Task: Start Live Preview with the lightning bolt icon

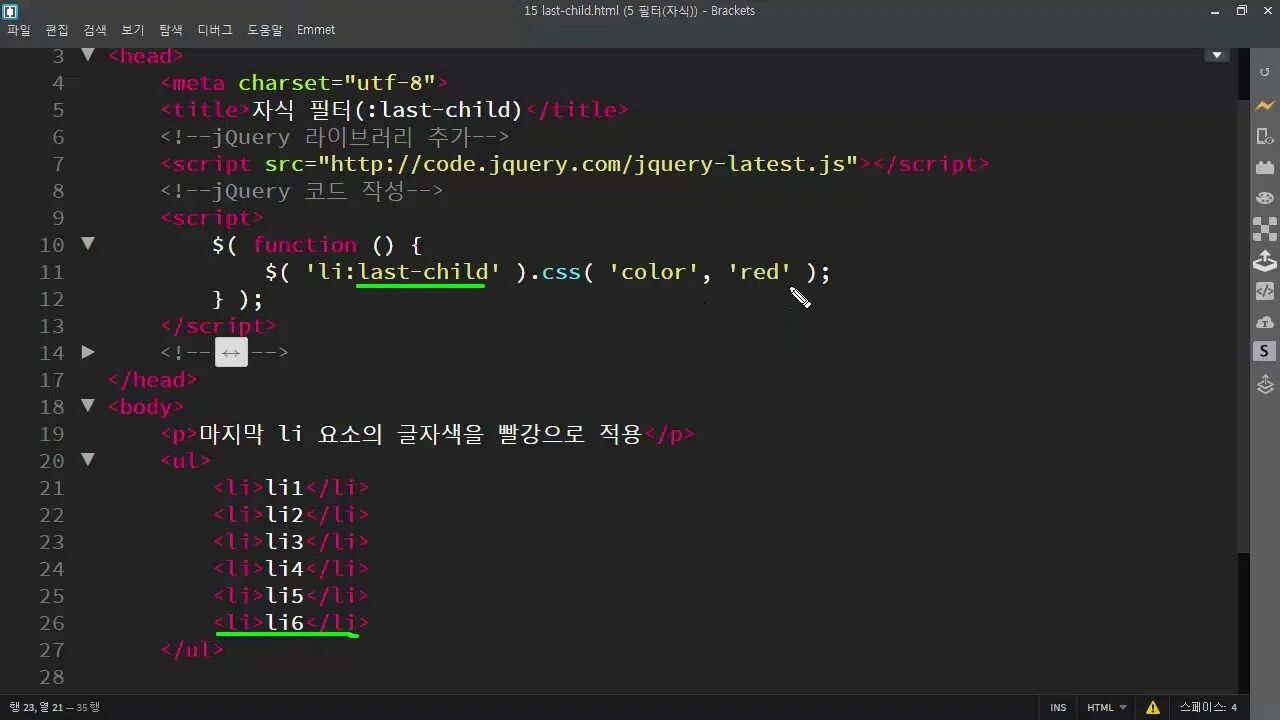Action: click(1265, 105)
